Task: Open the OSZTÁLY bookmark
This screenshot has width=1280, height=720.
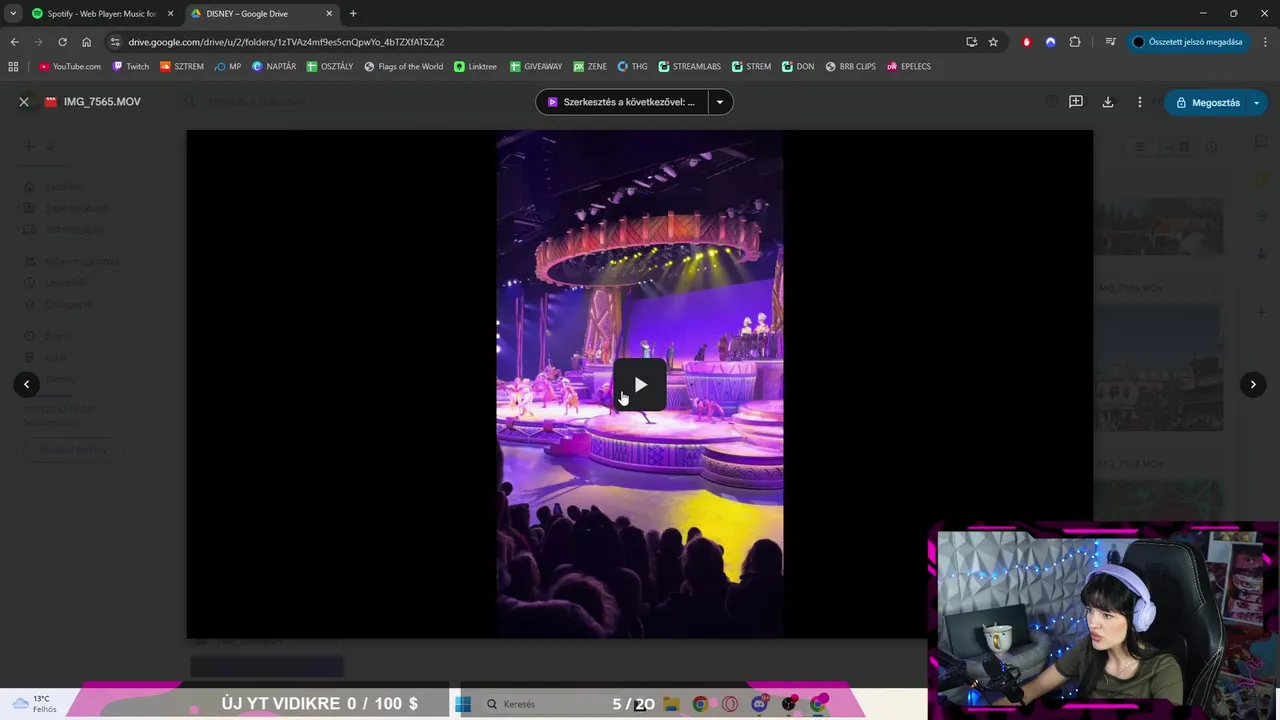Action: tap(330, 67)
